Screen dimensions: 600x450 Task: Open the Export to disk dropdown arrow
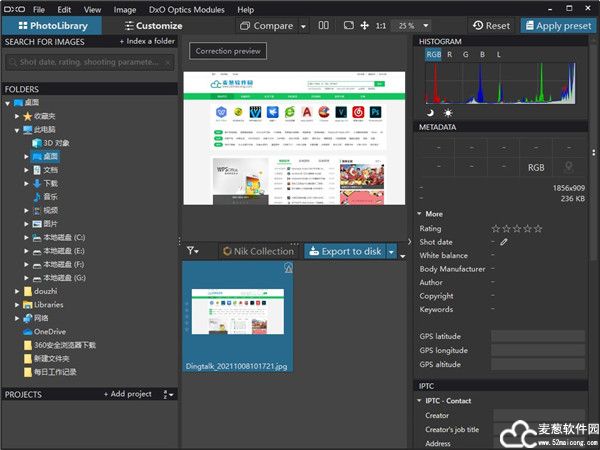pyautogui.click(x=391, y=251)
